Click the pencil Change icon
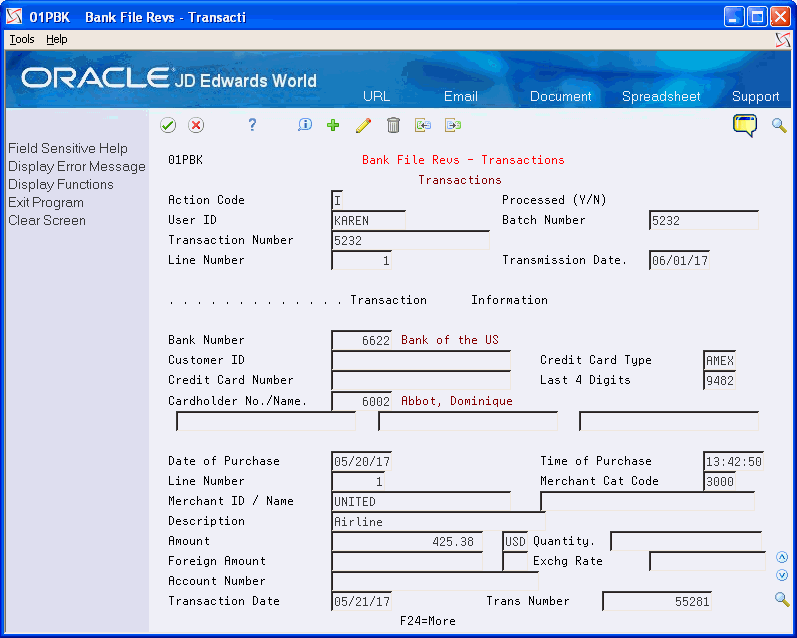Image resolution: width=797 pixels, height=638 pixels. pyautogui.click(x=363, y=125)
